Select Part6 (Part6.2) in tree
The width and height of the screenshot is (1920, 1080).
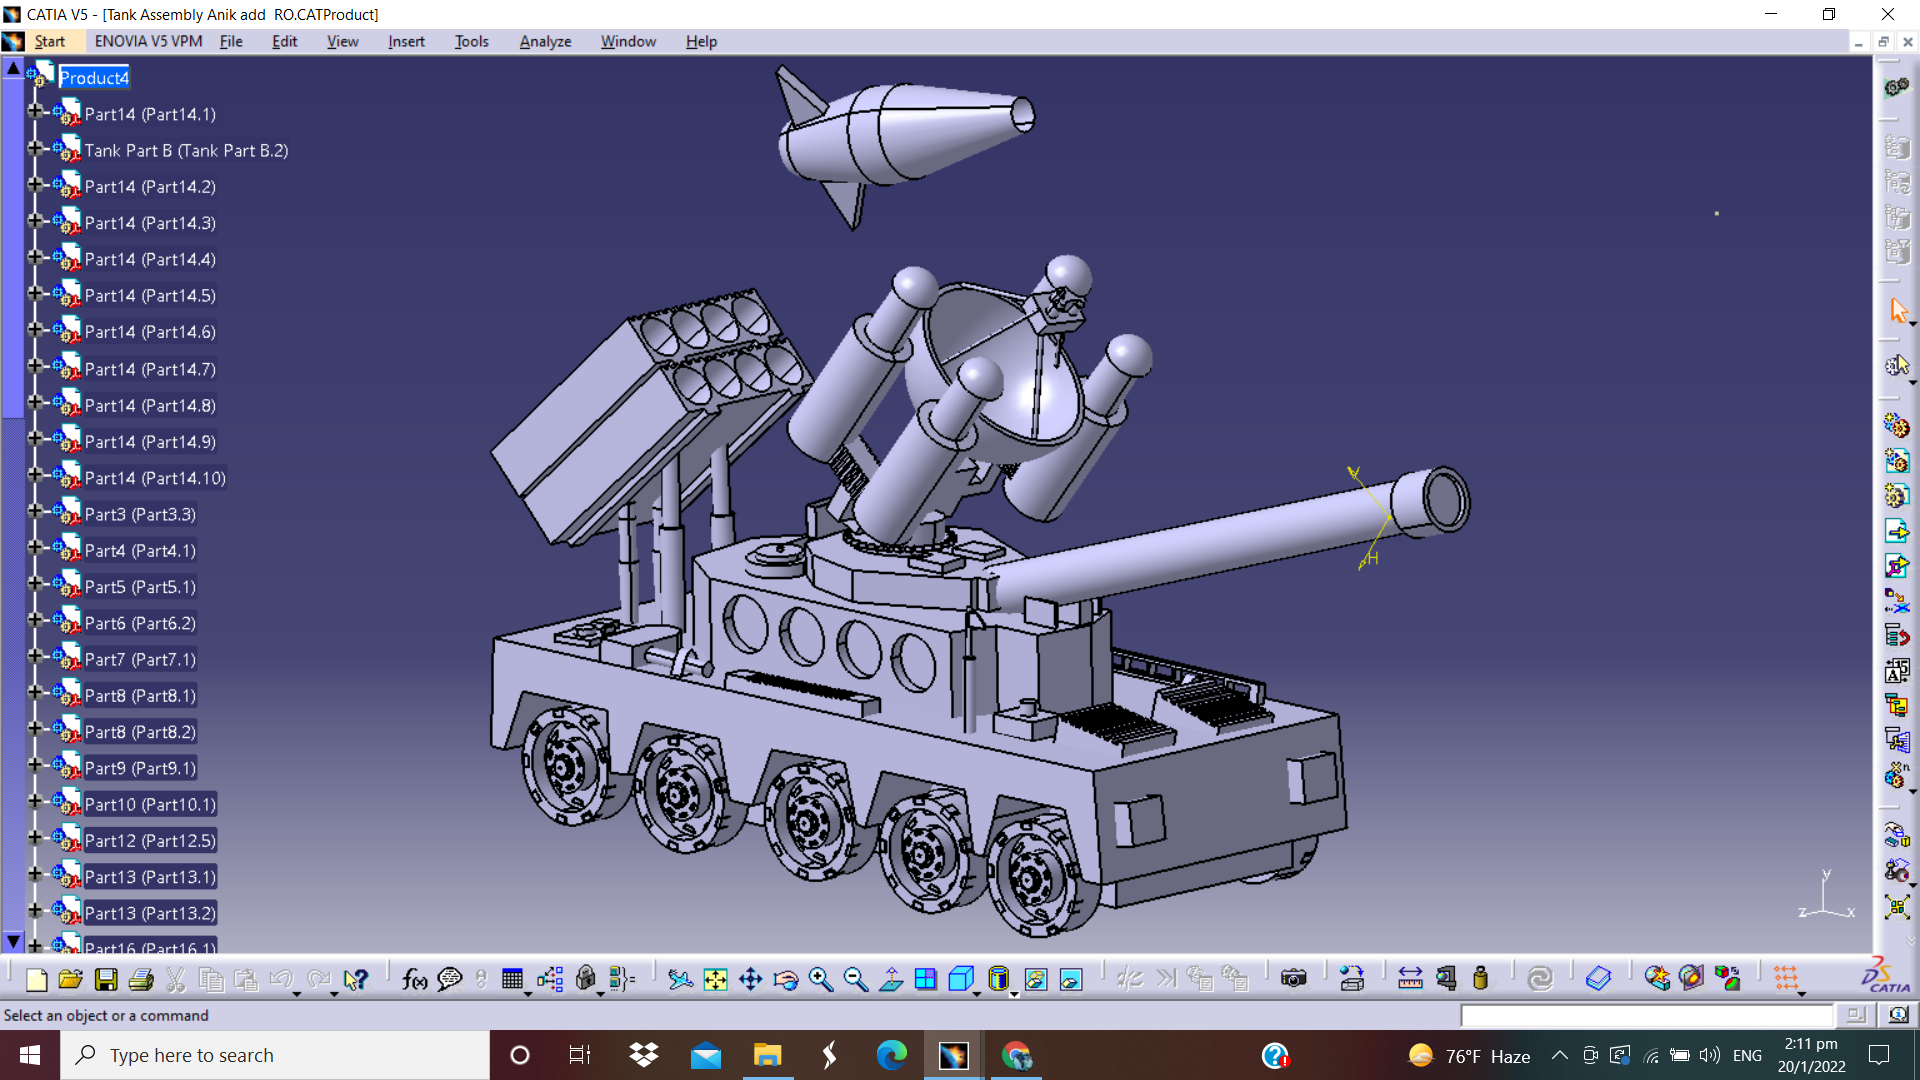click(140, 623)
